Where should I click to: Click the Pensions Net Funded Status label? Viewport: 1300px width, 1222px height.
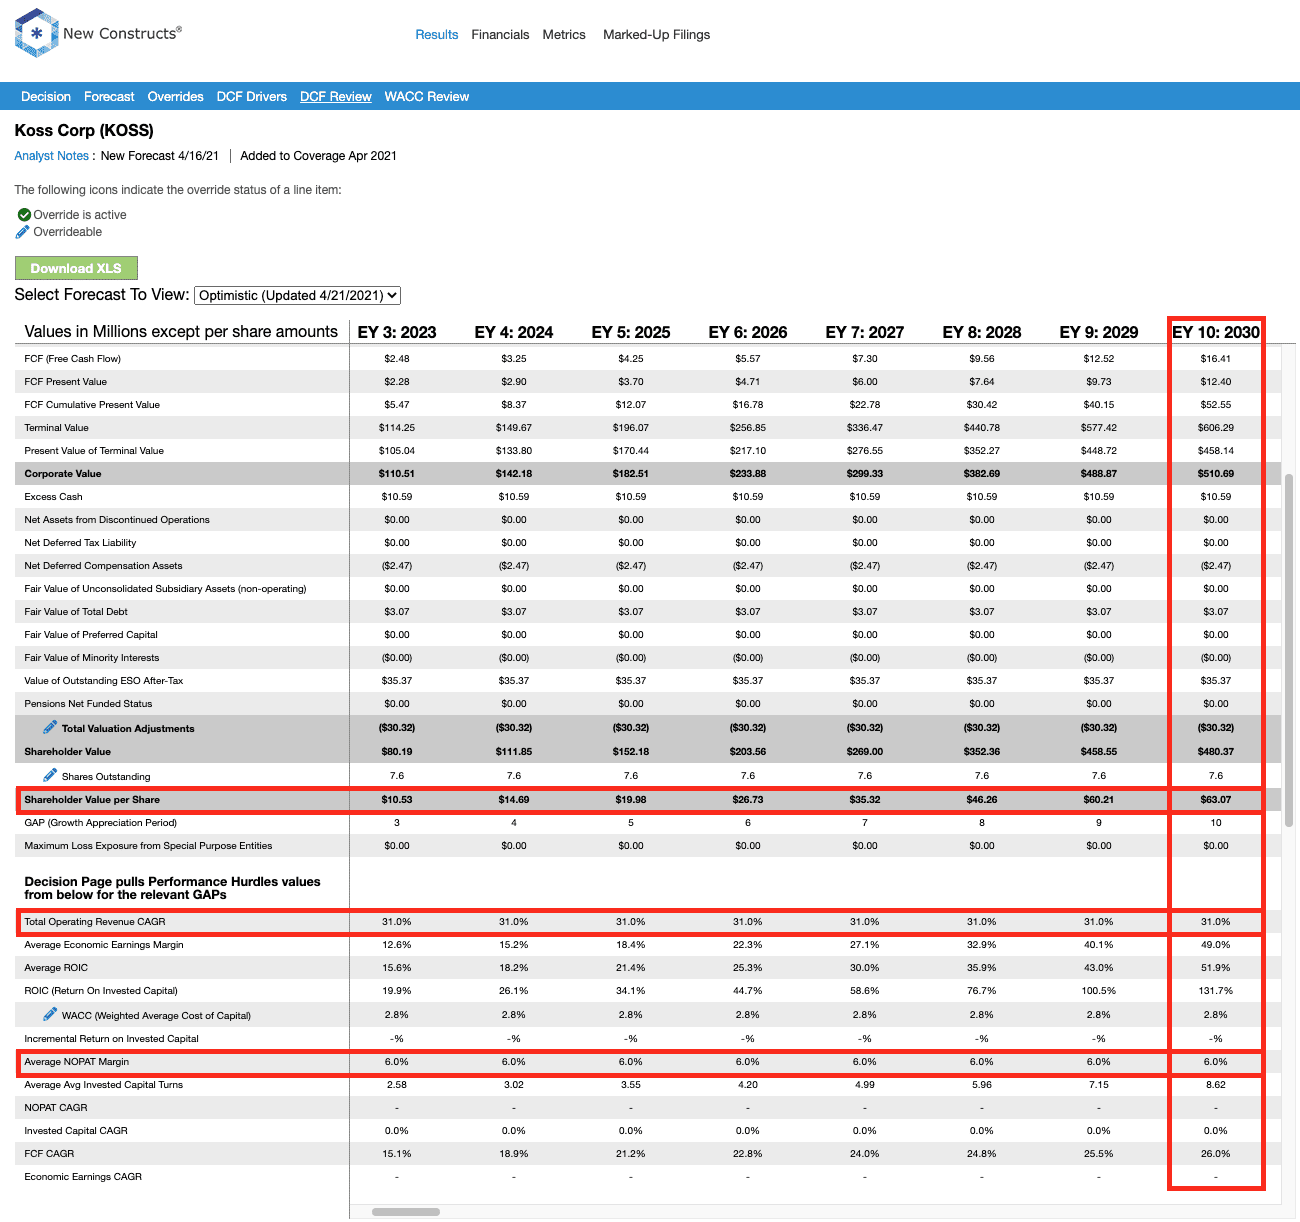click(x=89, y=704)
